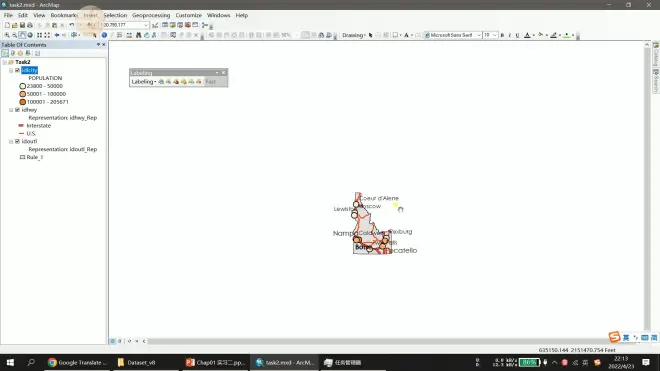
Task: Select the Zoom In tool
Action: pos(7,35)
